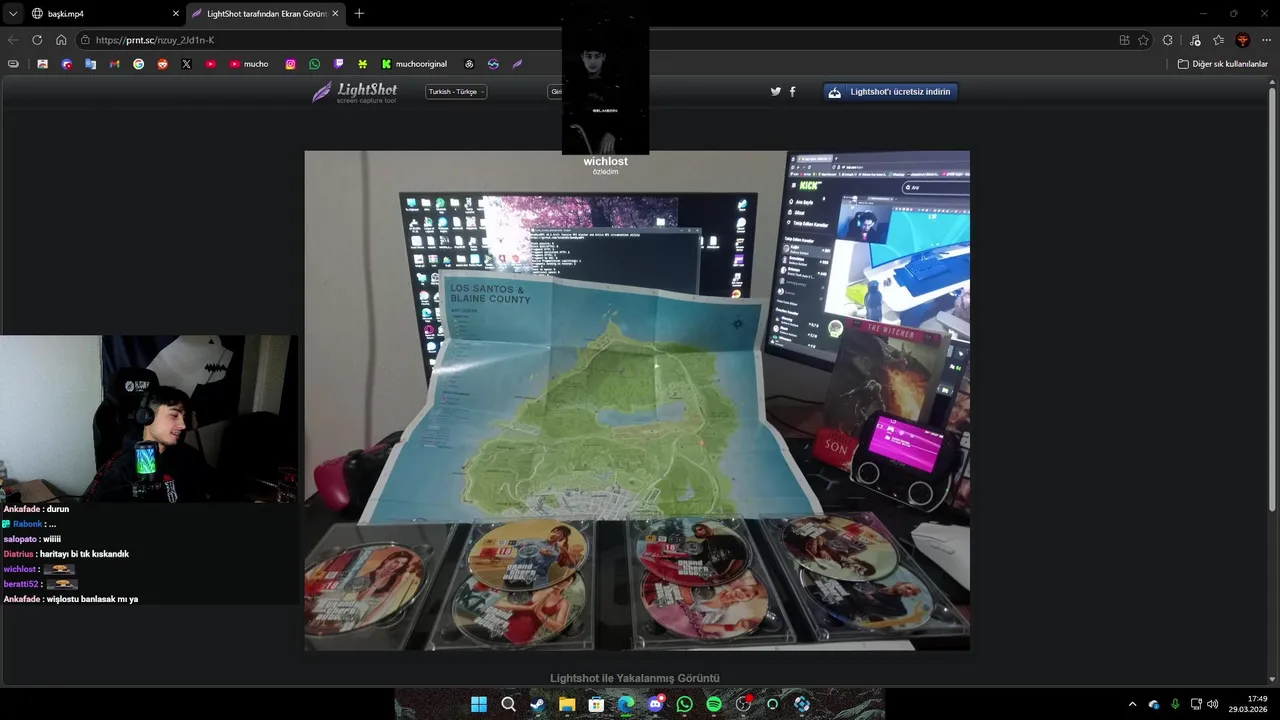Close the başkı.mp4 tab

coord(176,13)
